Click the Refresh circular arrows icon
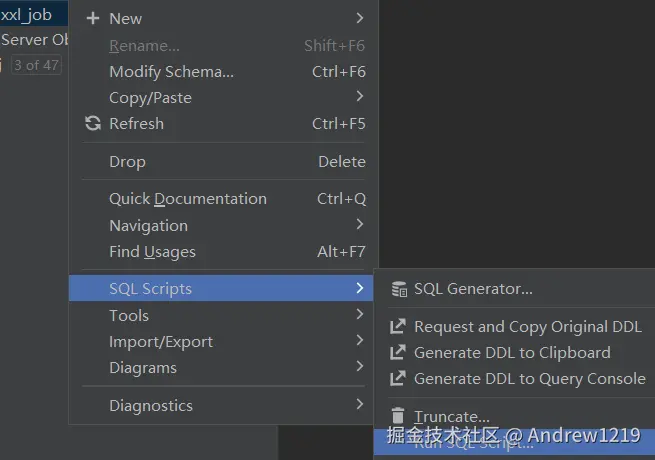The height and width of the screenshot is (460, 655). [93, 123]
